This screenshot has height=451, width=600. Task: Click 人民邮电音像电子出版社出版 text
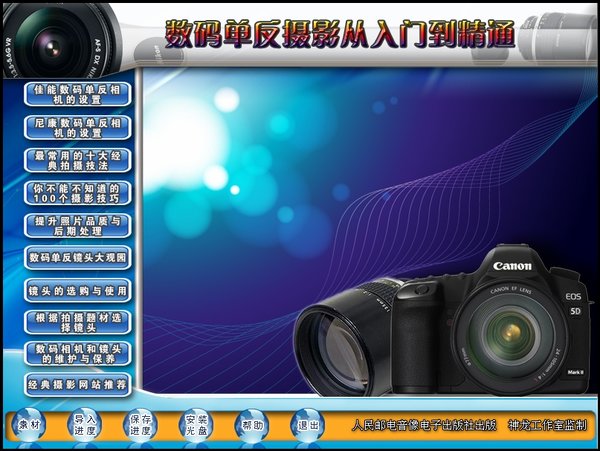(424, 425)
